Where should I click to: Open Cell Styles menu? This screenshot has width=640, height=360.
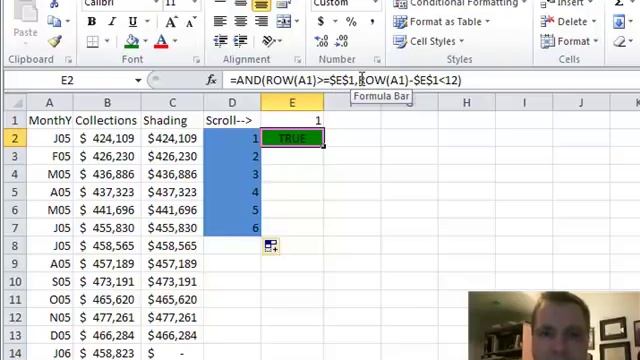[429, 41]
